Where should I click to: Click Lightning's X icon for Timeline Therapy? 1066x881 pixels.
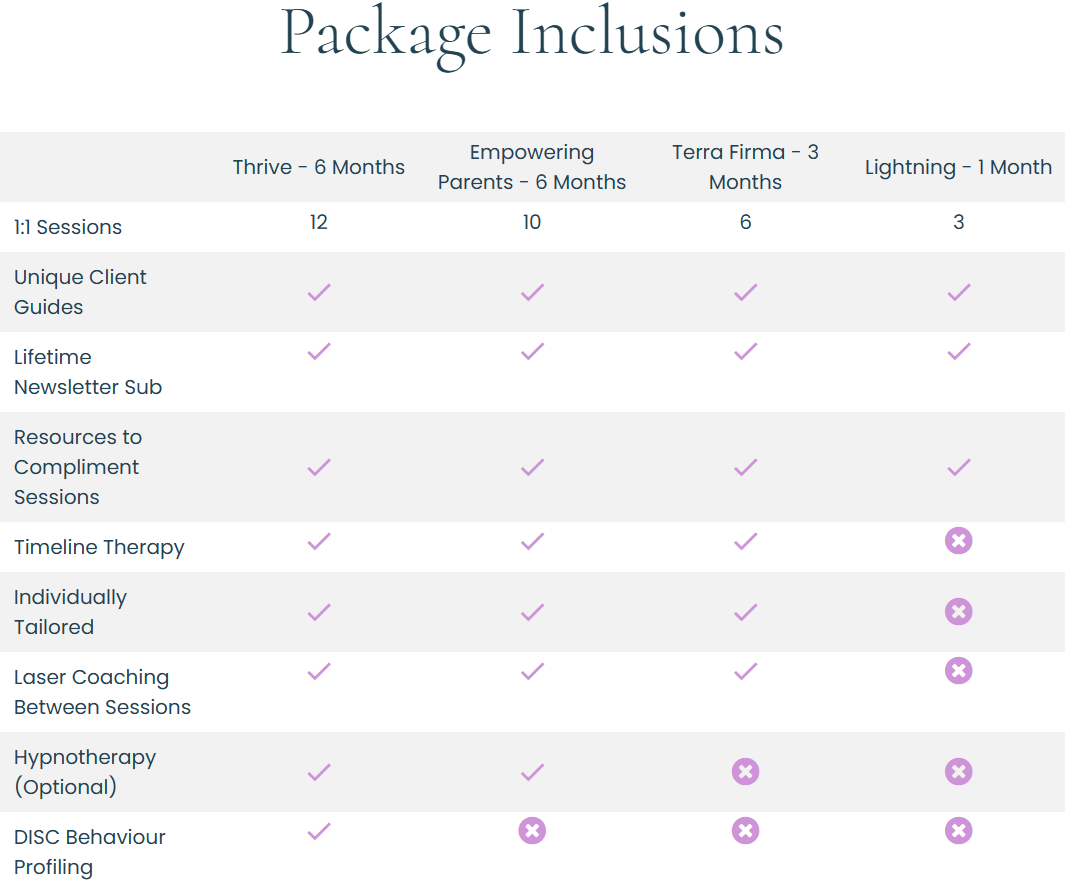pos(958,541)
